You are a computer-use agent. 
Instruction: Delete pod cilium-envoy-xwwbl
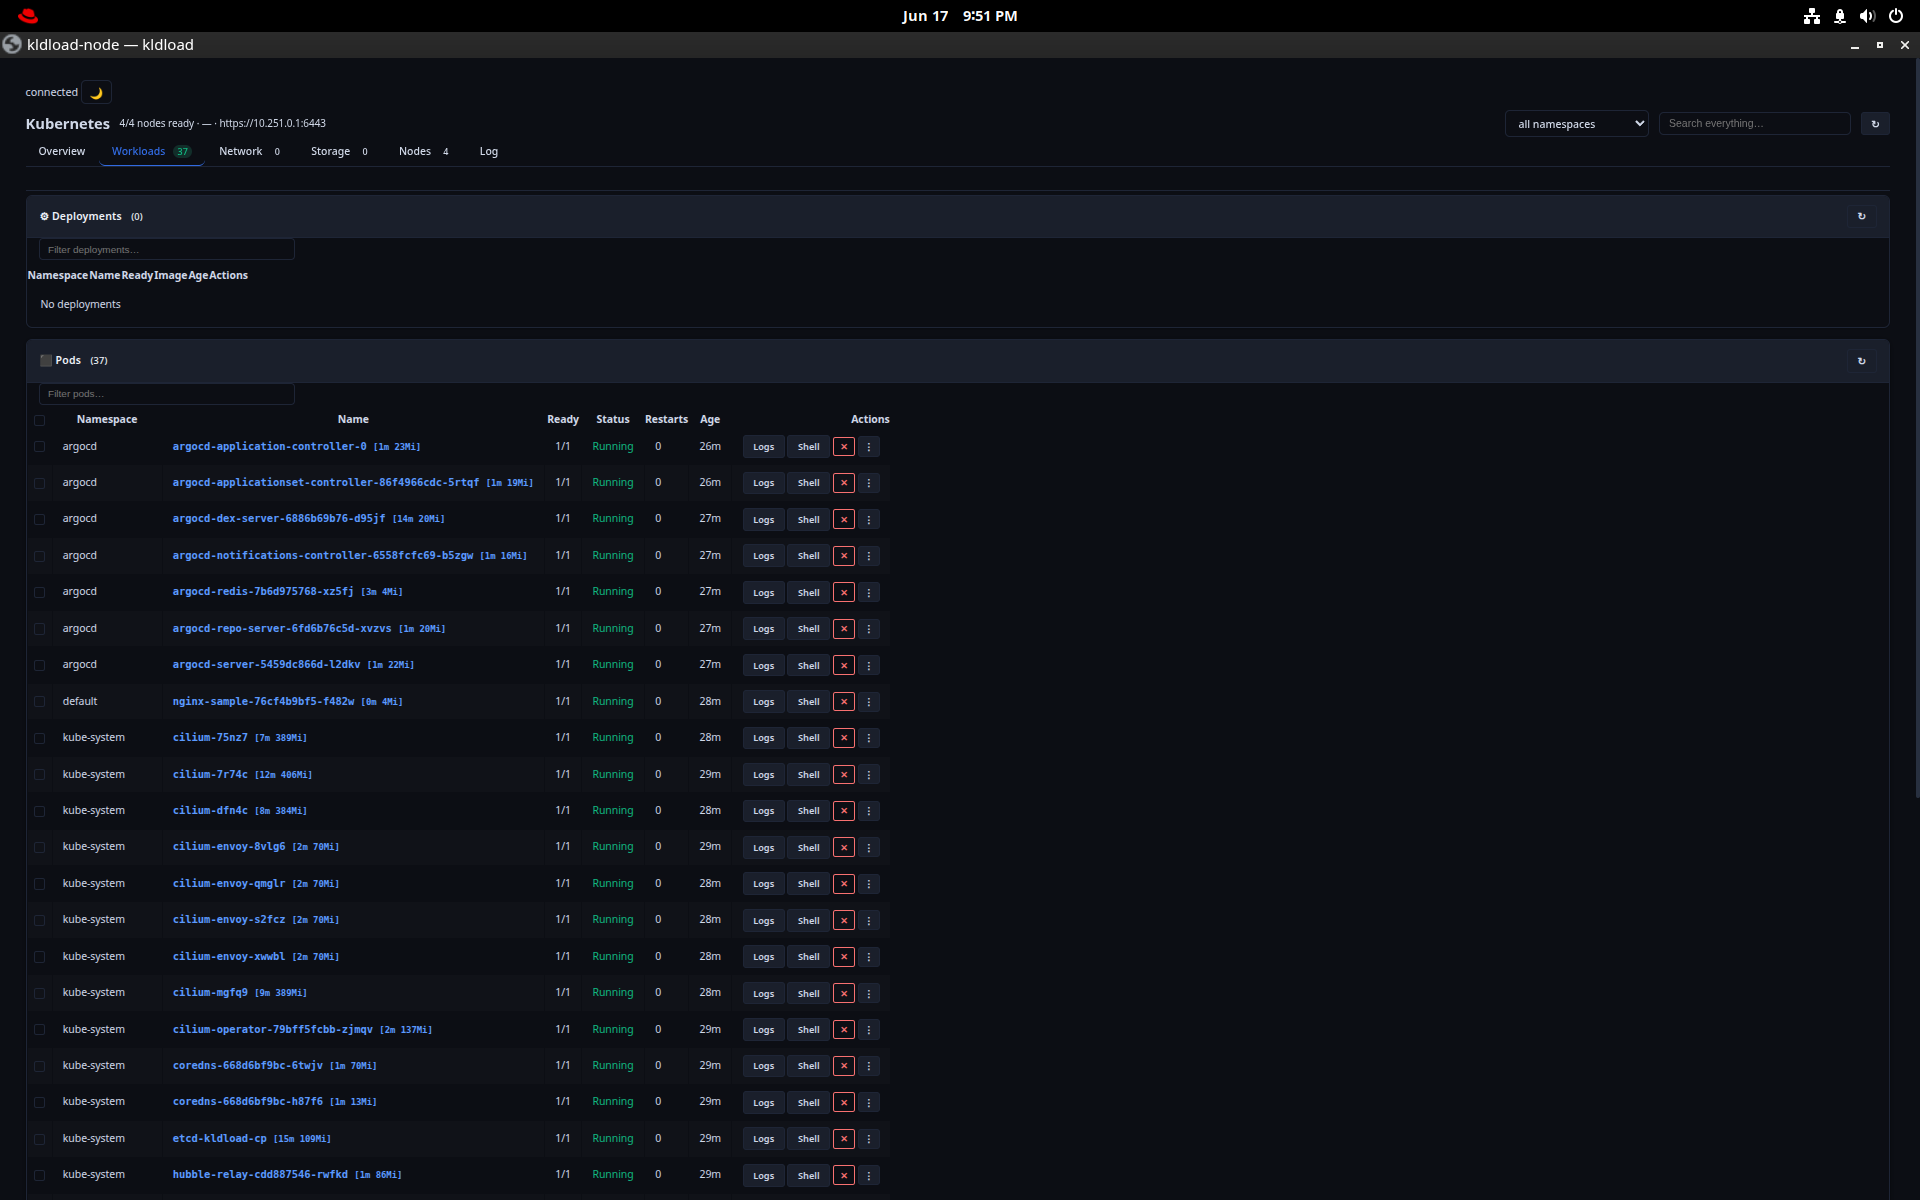(x=844, y=957)
